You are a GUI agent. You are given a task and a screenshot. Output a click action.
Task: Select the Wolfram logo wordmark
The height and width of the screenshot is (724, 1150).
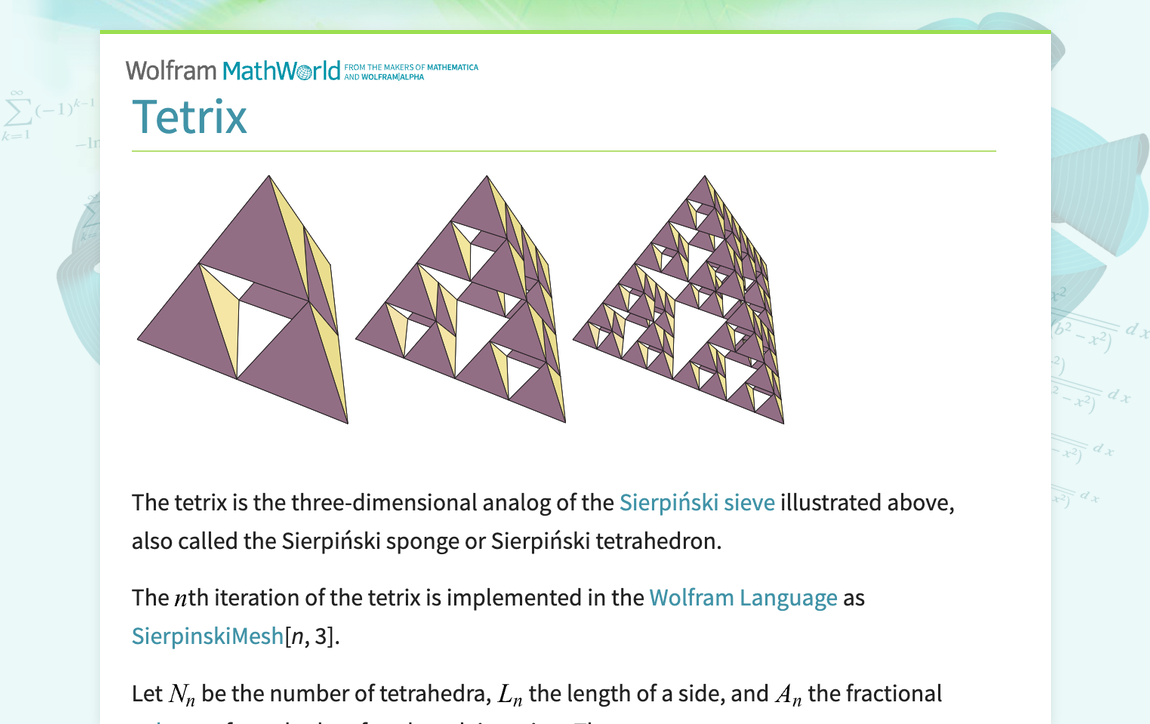coord(170,70)
